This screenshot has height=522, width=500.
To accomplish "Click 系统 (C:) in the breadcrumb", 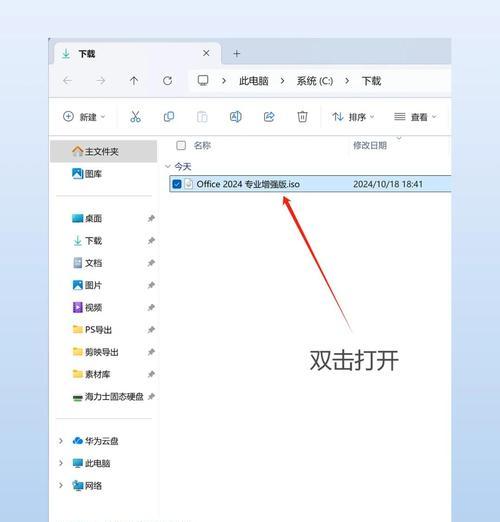I will (315, 81).
